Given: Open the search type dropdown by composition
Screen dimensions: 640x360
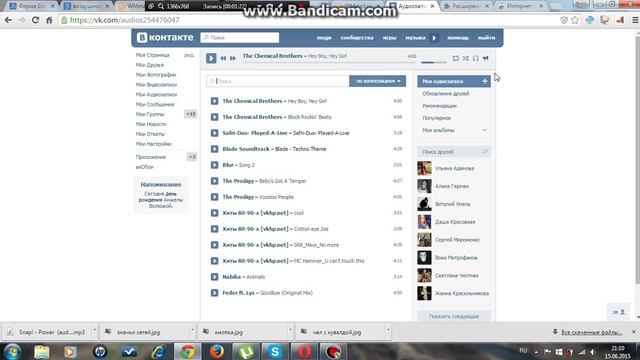Looking at the screenshot, I should [x=378, y=81].
